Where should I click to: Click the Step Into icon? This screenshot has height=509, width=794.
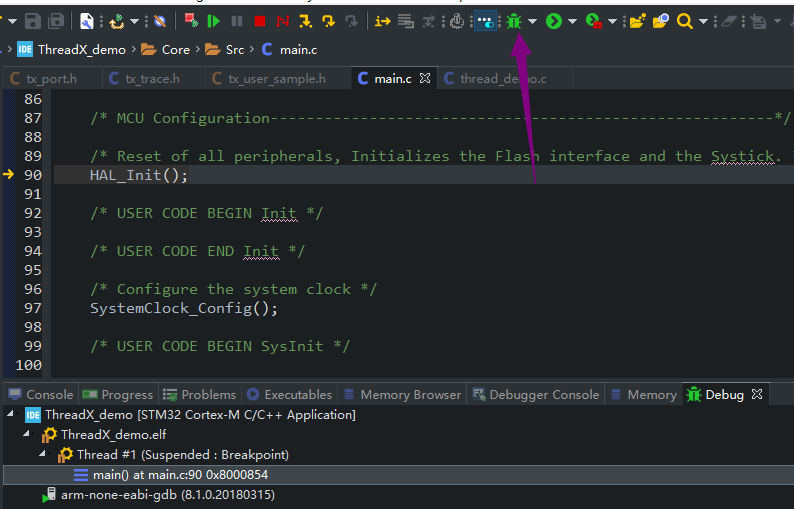[x=305, y=21]
